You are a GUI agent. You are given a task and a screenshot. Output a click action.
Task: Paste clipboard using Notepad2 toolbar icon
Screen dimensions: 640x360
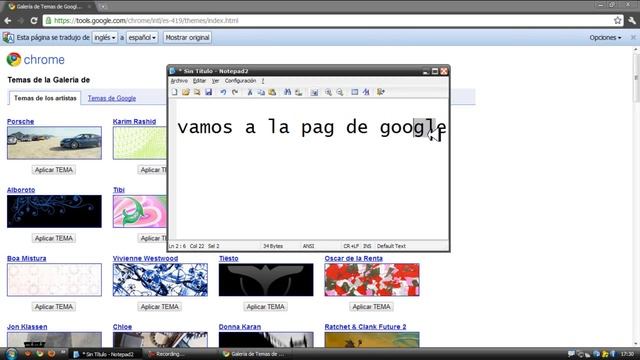point(272,92)
